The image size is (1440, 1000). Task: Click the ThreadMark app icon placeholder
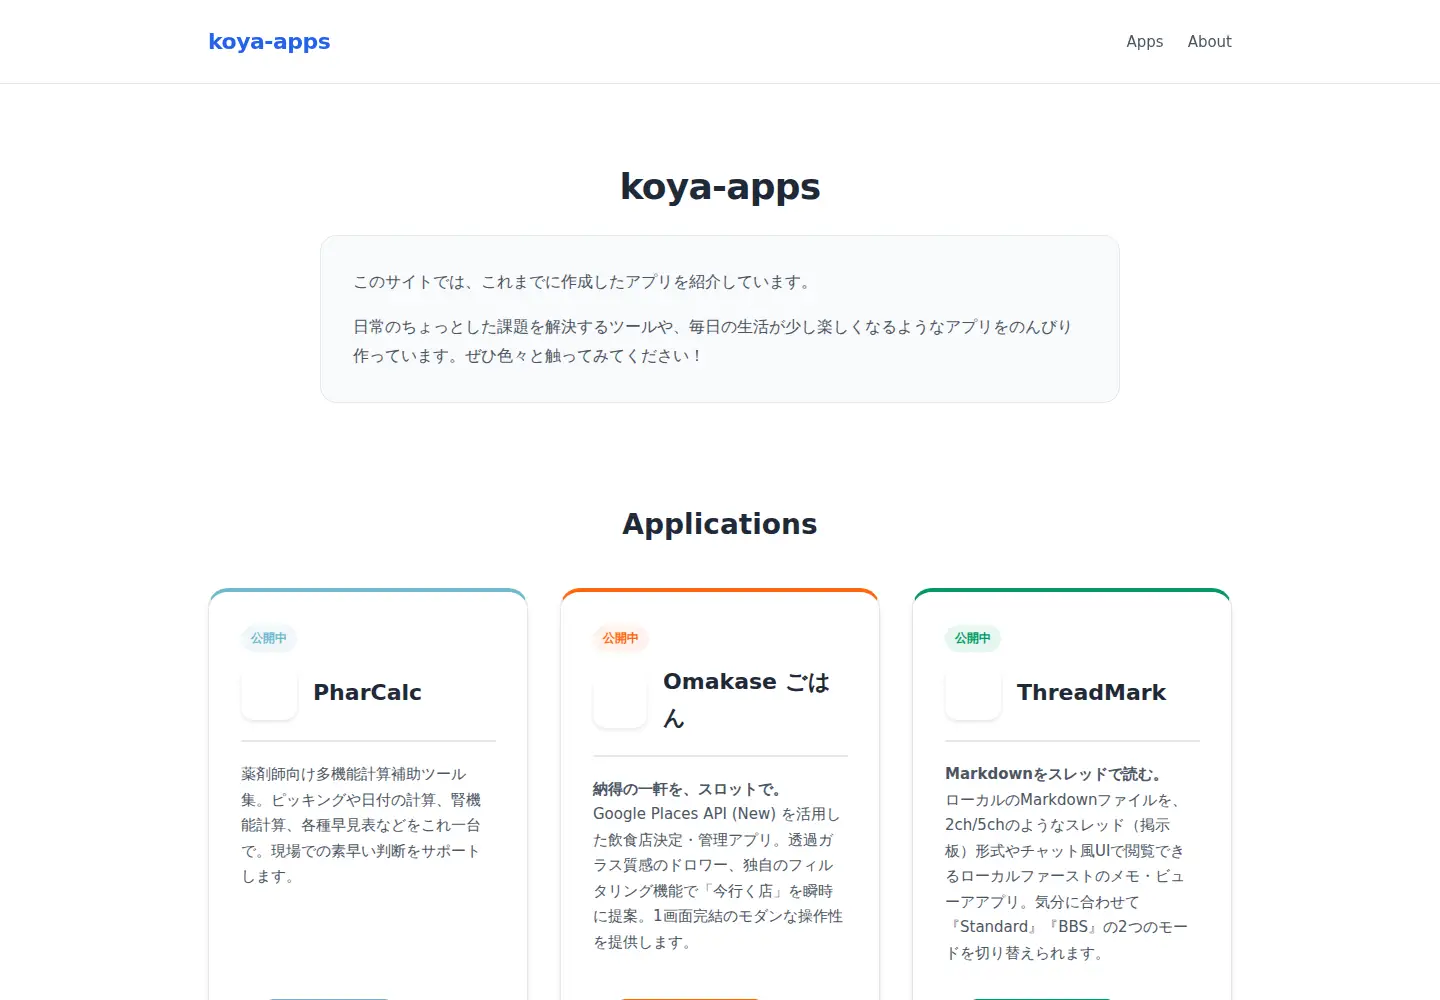coord(973,692)
